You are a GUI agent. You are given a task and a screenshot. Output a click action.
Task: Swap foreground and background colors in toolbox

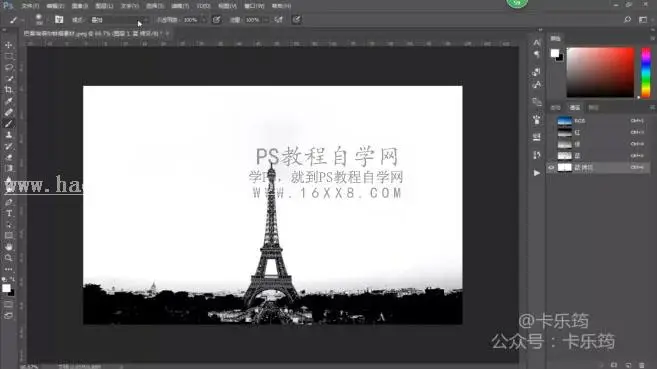pos(12,279)
